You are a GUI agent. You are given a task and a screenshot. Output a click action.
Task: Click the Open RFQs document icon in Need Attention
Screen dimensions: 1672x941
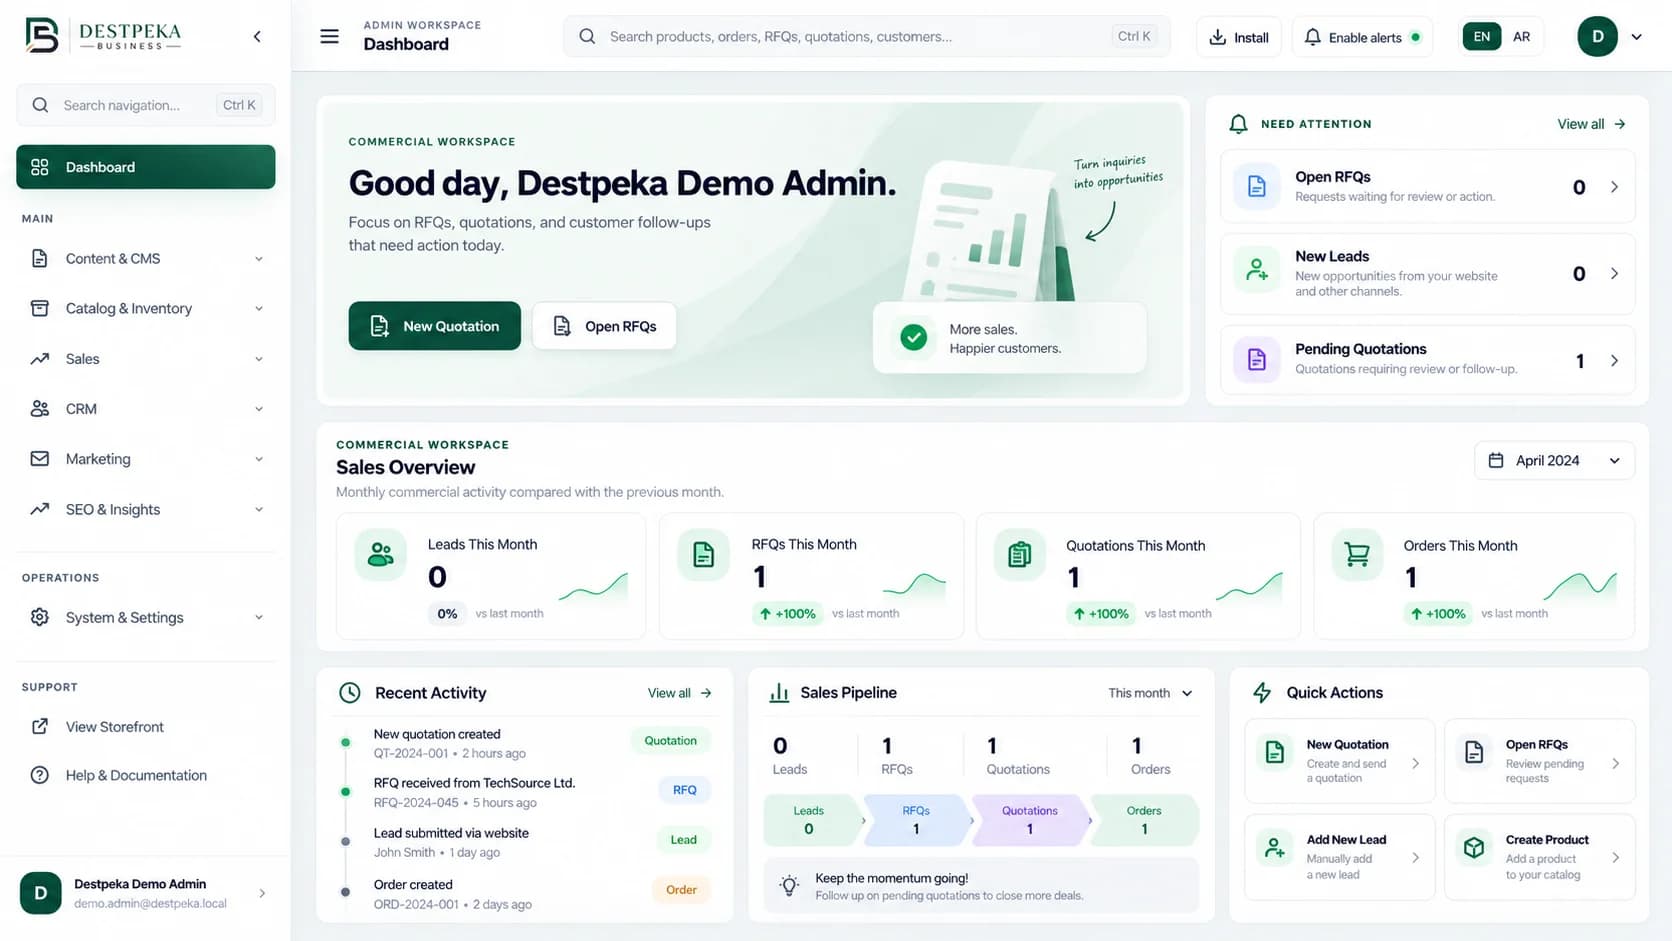click(x=1257, y=186)
